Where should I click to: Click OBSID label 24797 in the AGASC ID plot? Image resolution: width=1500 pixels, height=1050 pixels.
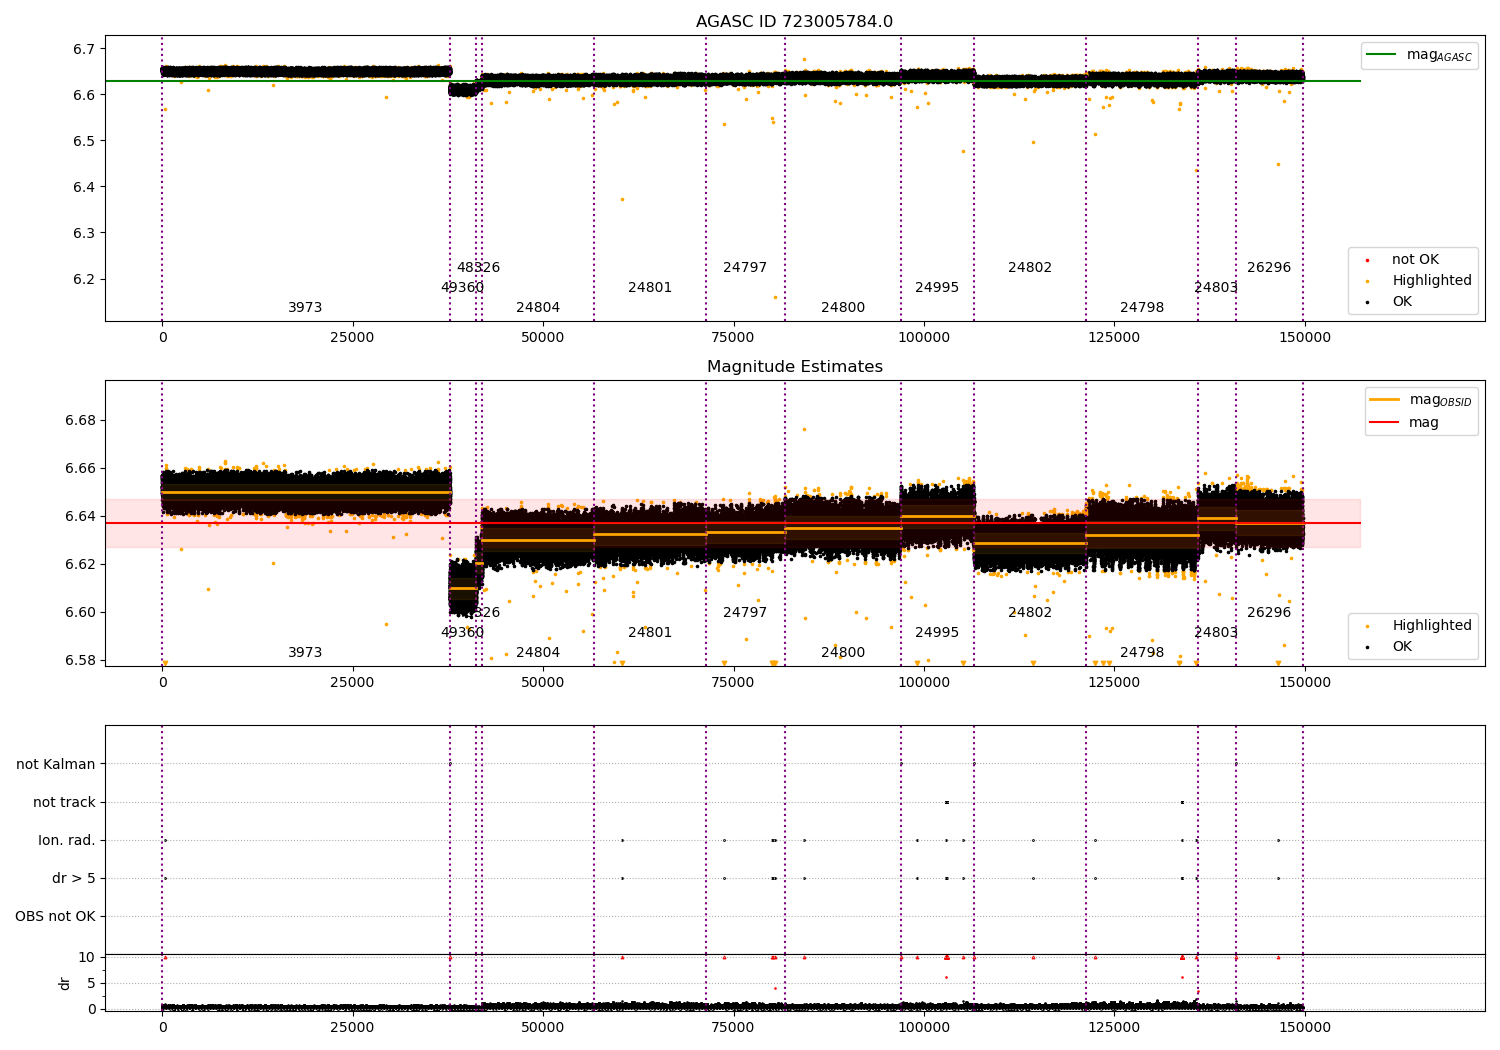pyautogui.click(x=745, y=268)
